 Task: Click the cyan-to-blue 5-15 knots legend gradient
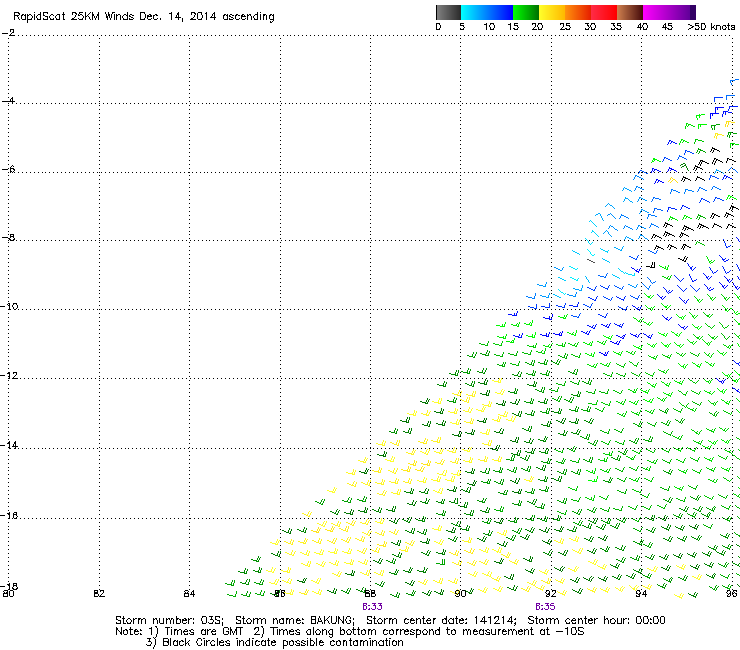(x=487, y=12)
